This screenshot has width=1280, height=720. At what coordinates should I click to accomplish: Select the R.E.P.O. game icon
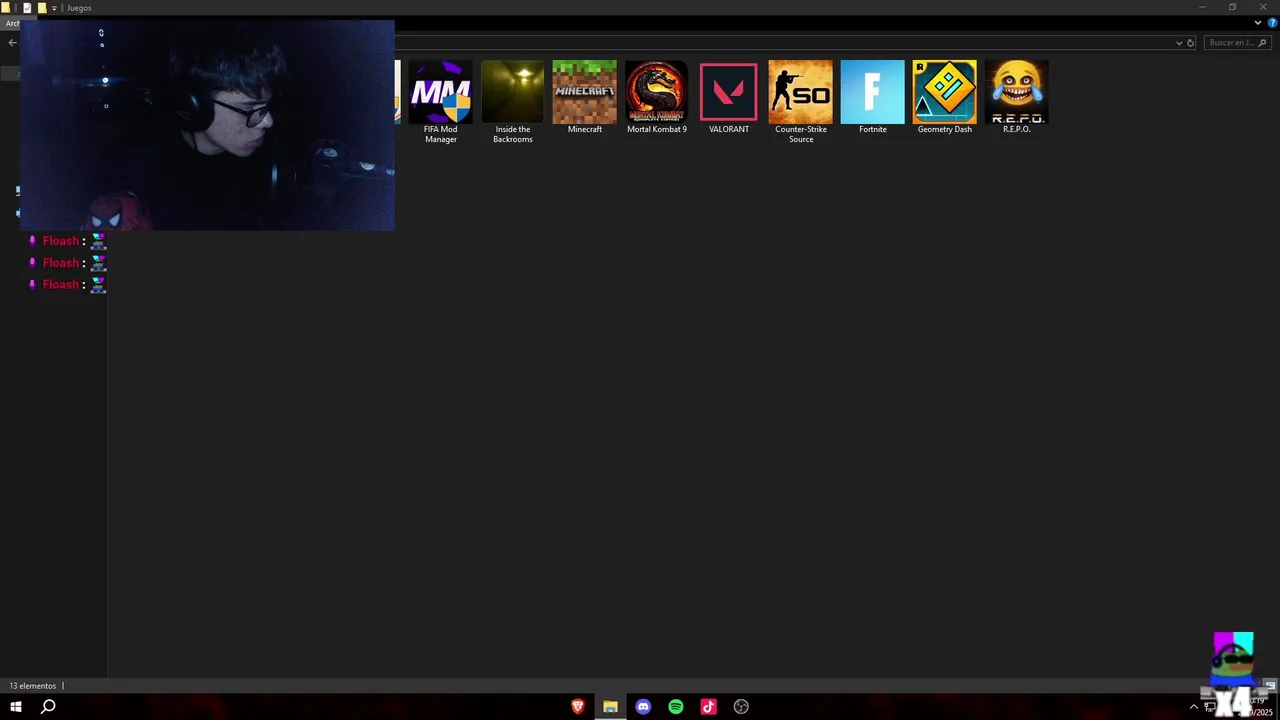tap(1017, 92)
